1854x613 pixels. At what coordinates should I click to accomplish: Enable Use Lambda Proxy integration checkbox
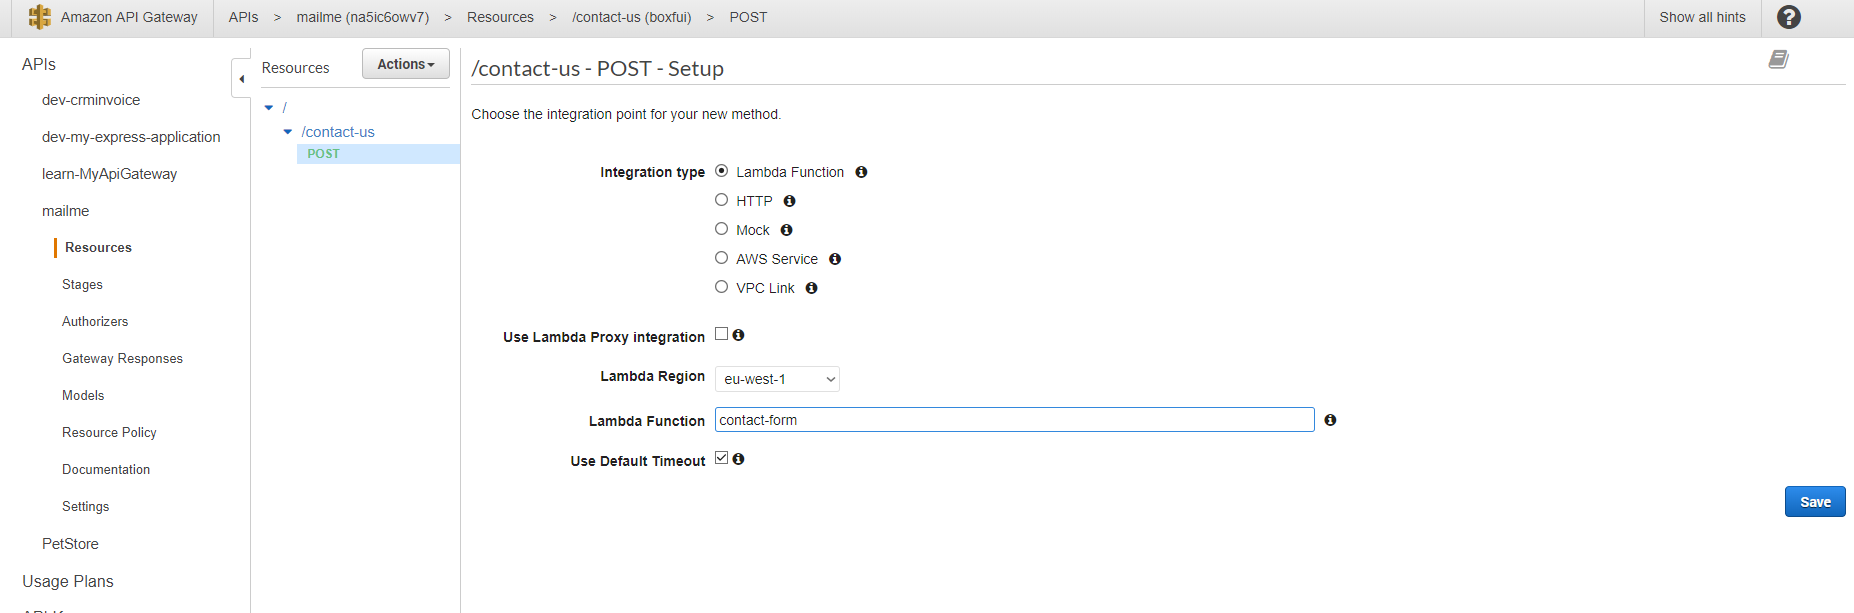click(721, 334)
